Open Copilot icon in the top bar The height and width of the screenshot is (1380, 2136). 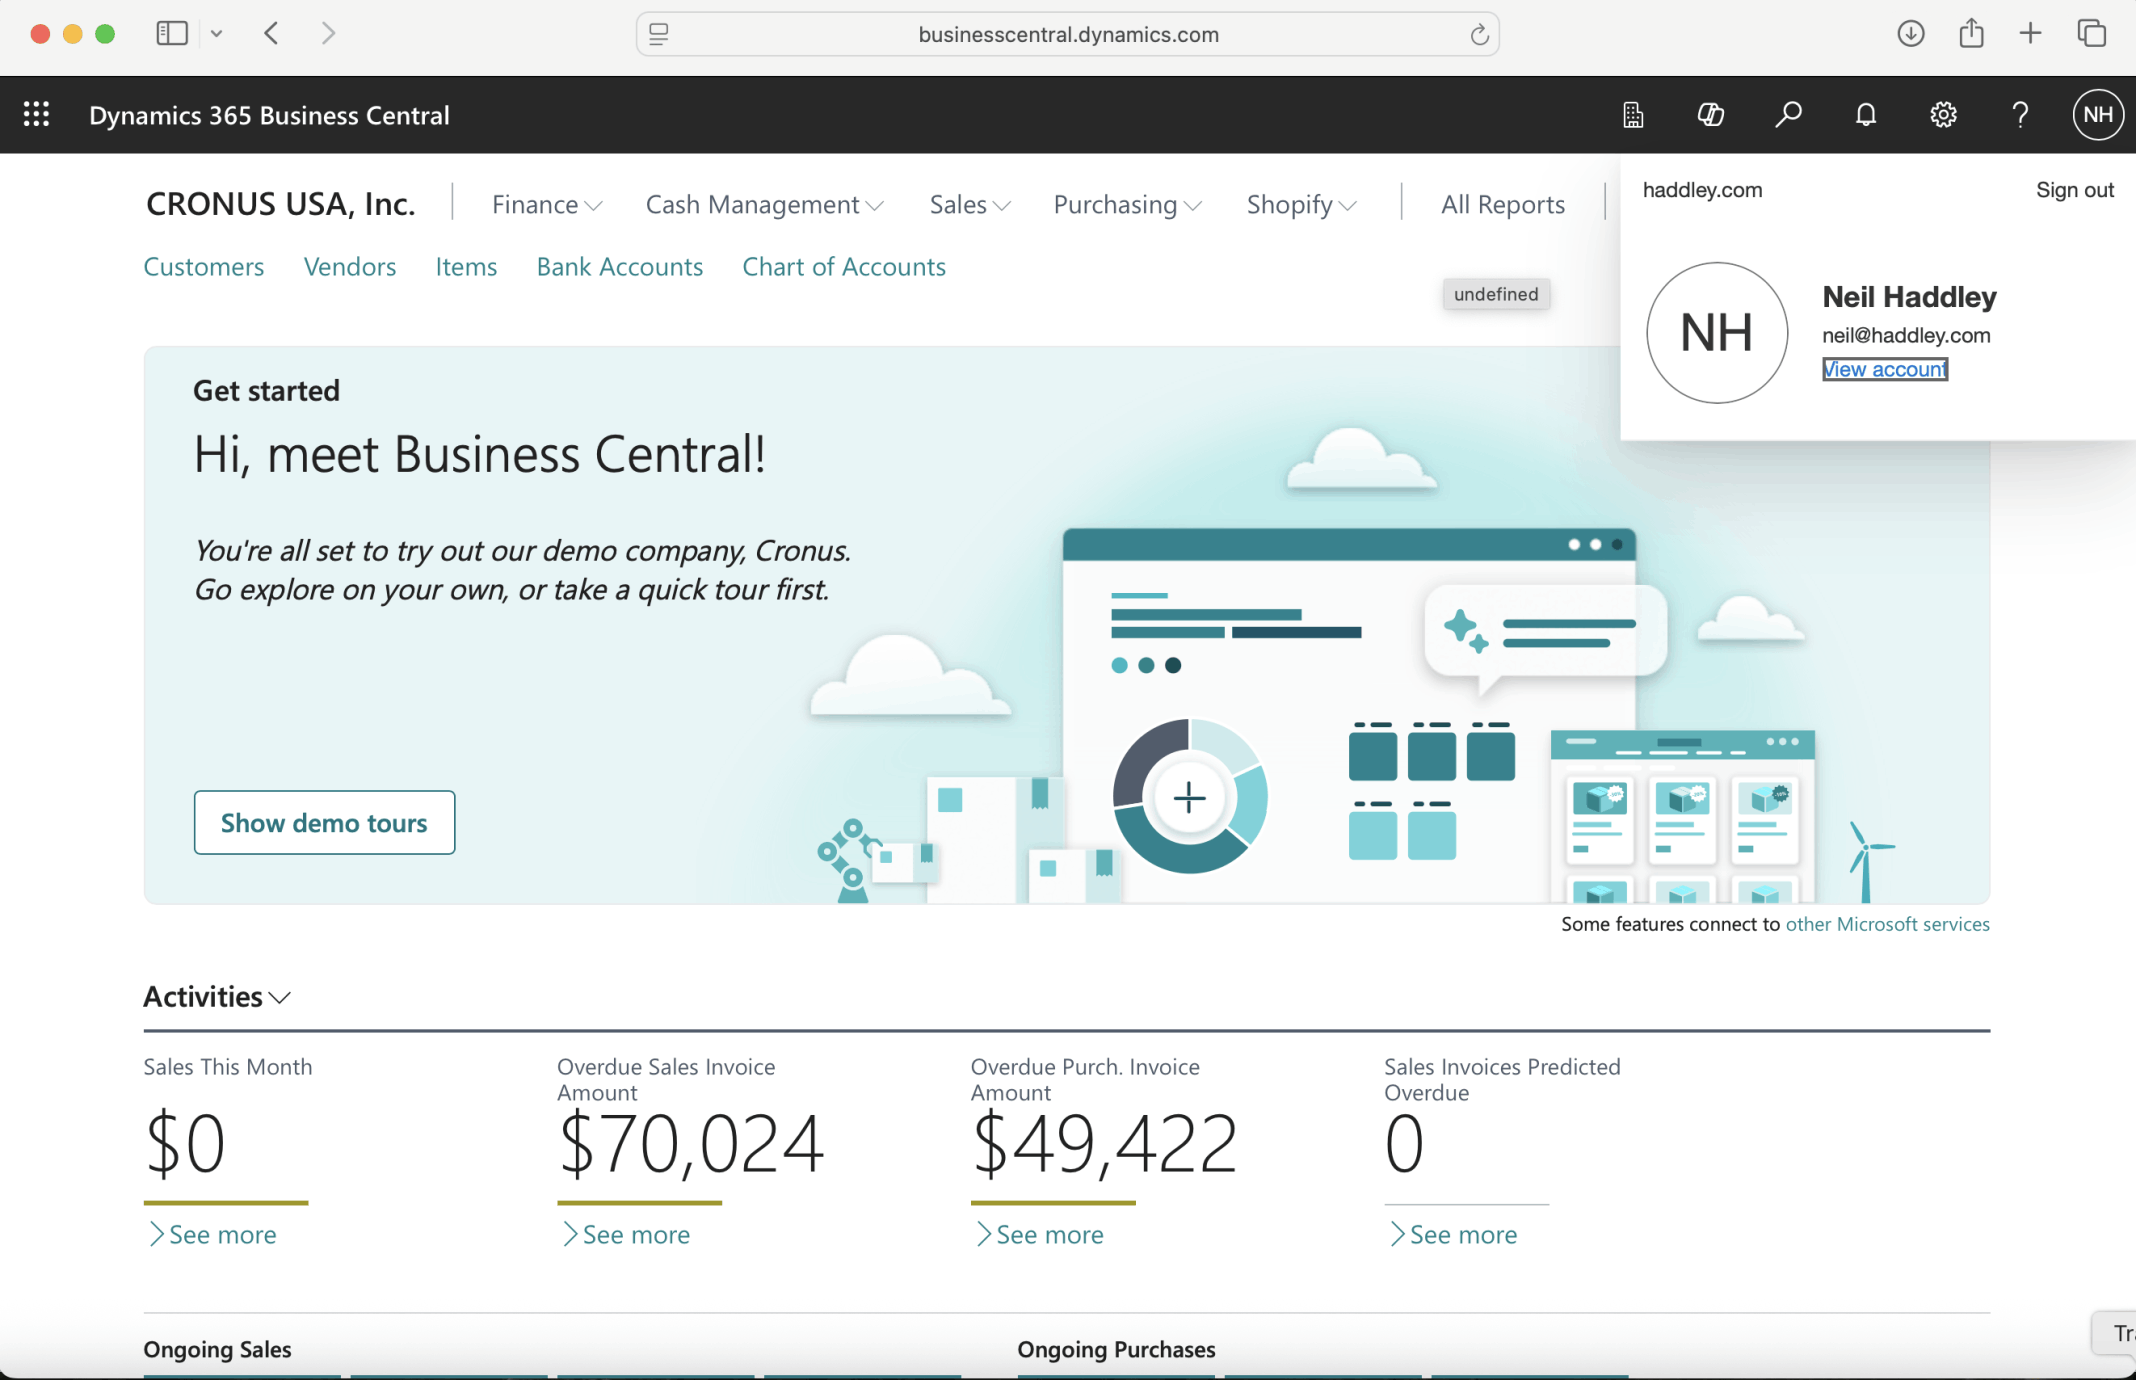1711,115
